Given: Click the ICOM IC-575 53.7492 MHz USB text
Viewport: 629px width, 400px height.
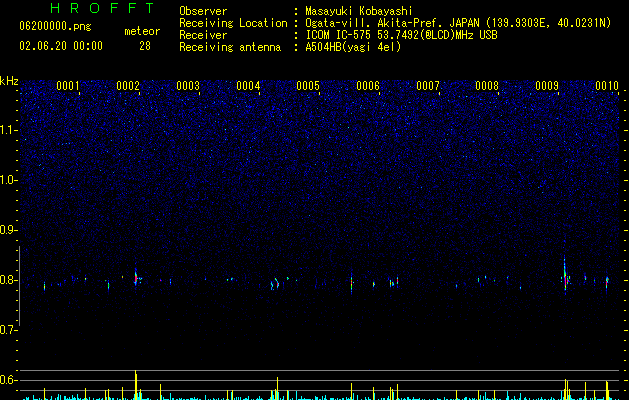Looking at the screenshot, I should (401, 35).
